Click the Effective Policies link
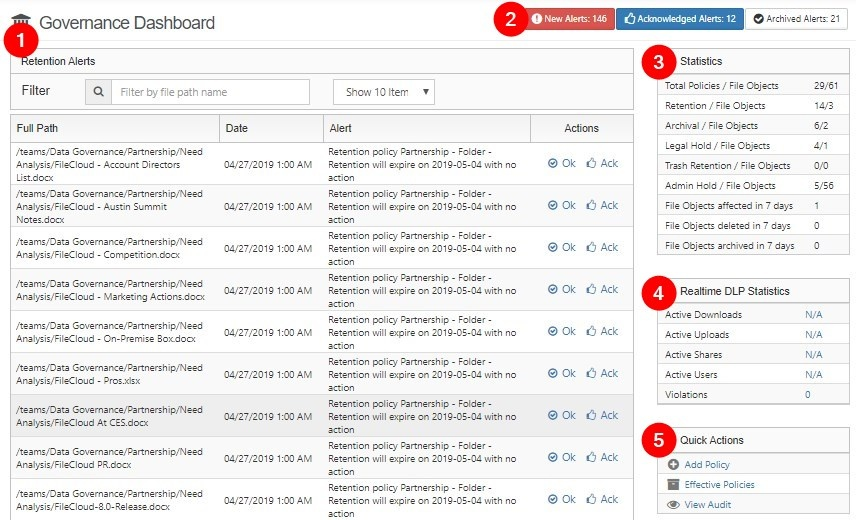 (719, 485)
